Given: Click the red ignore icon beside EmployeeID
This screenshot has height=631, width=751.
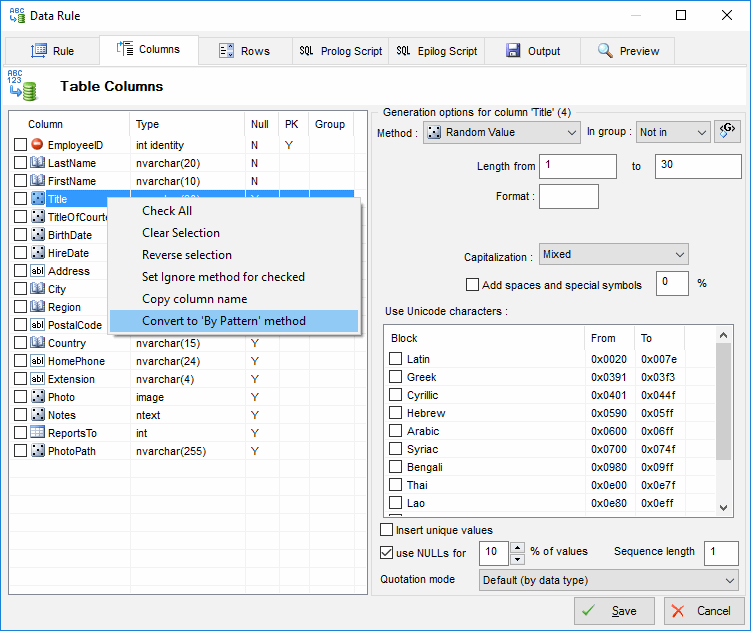Looking at the screenshot, I should pos(37,144).
